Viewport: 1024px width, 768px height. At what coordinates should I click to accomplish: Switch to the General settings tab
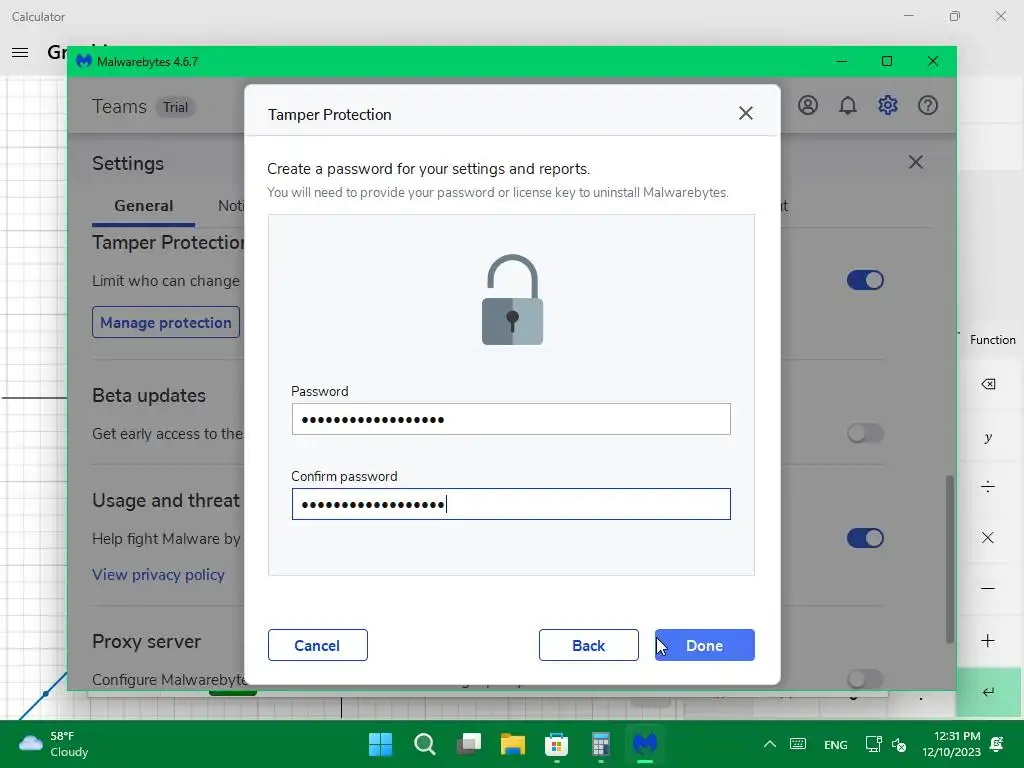[x=144, y=206]
